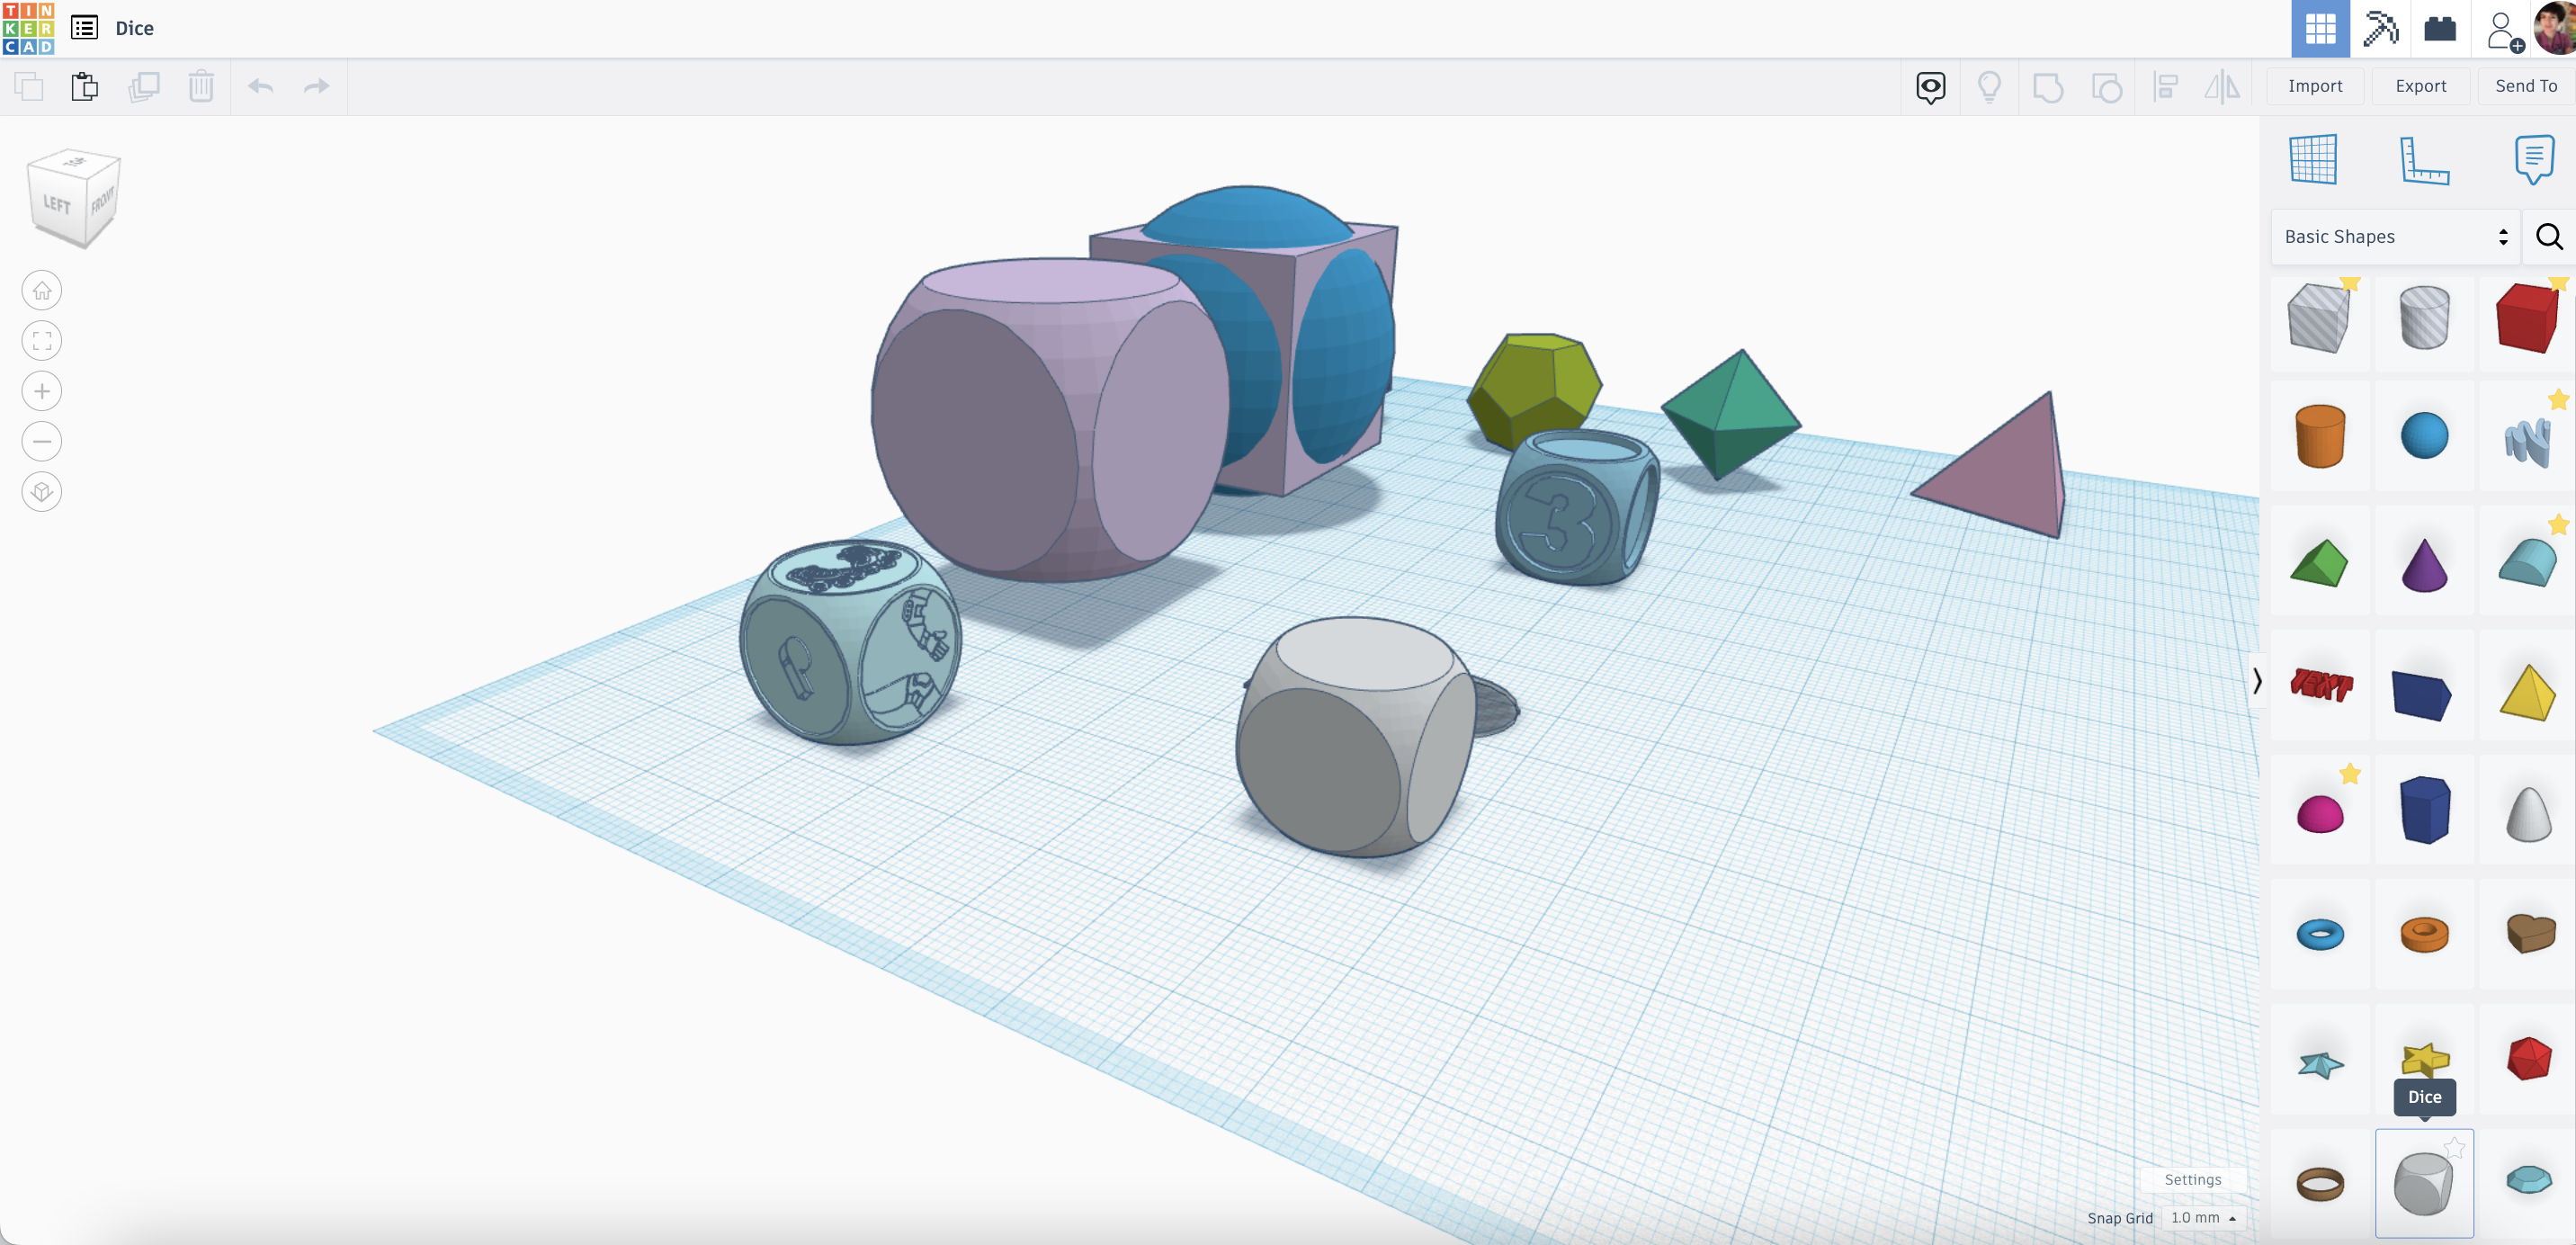Select the green Roof shape
The width and height of the screenshot is (2576, 1245).
pos(2320,562)
